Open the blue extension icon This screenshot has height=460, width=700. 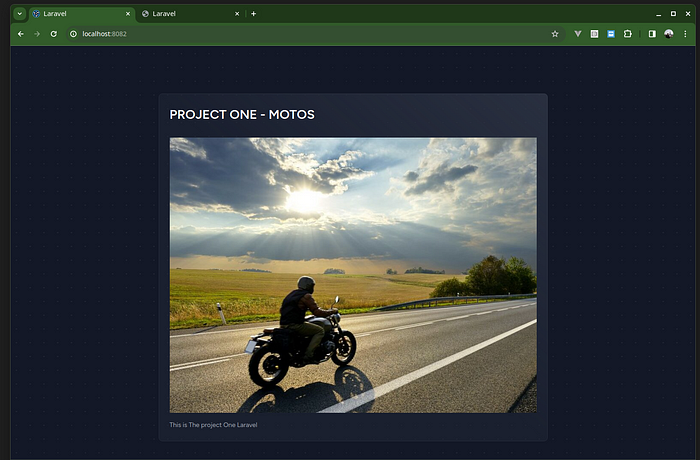611,34
